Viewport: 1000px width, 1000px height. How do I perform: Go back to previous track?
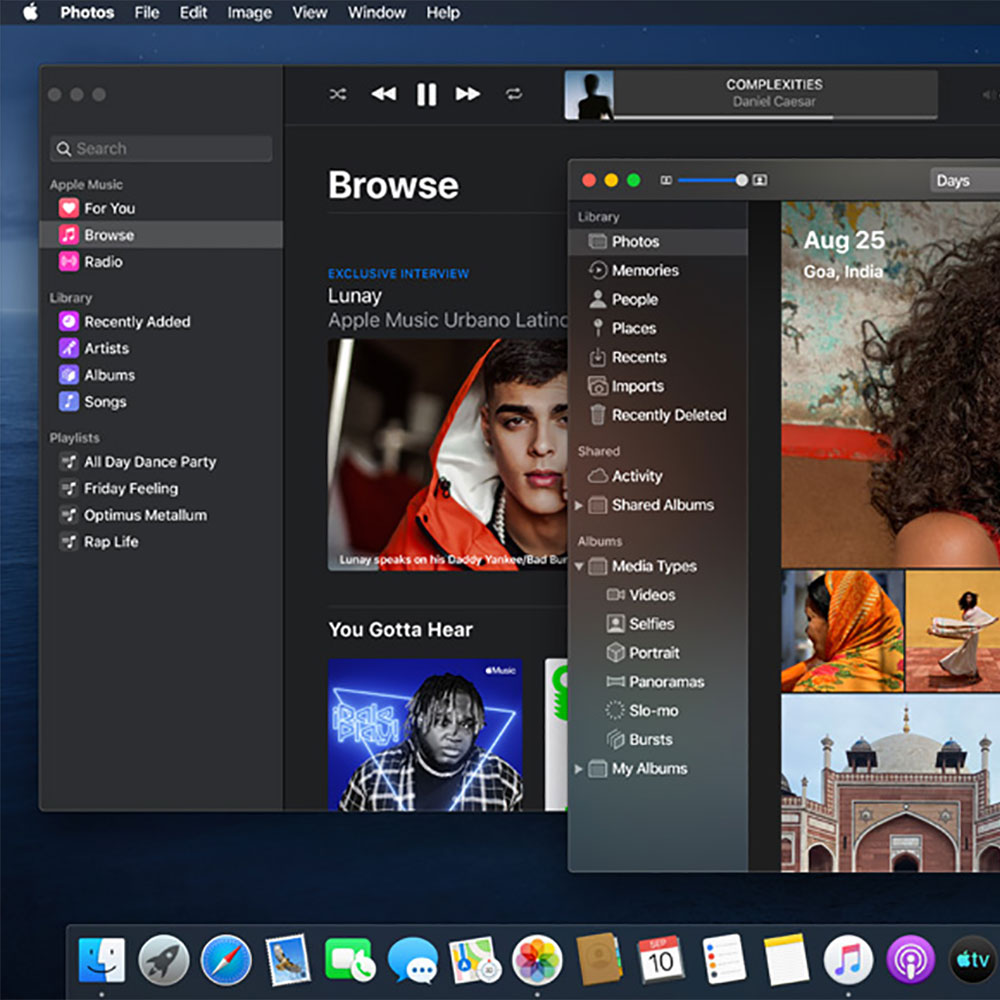pyautogui.click(x=383, y=94)
